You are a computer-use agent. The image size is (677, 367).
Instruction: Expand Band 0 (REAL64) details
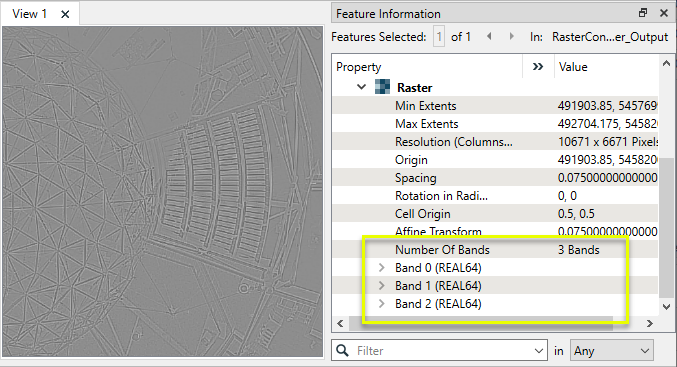click(x=381, y=268)
